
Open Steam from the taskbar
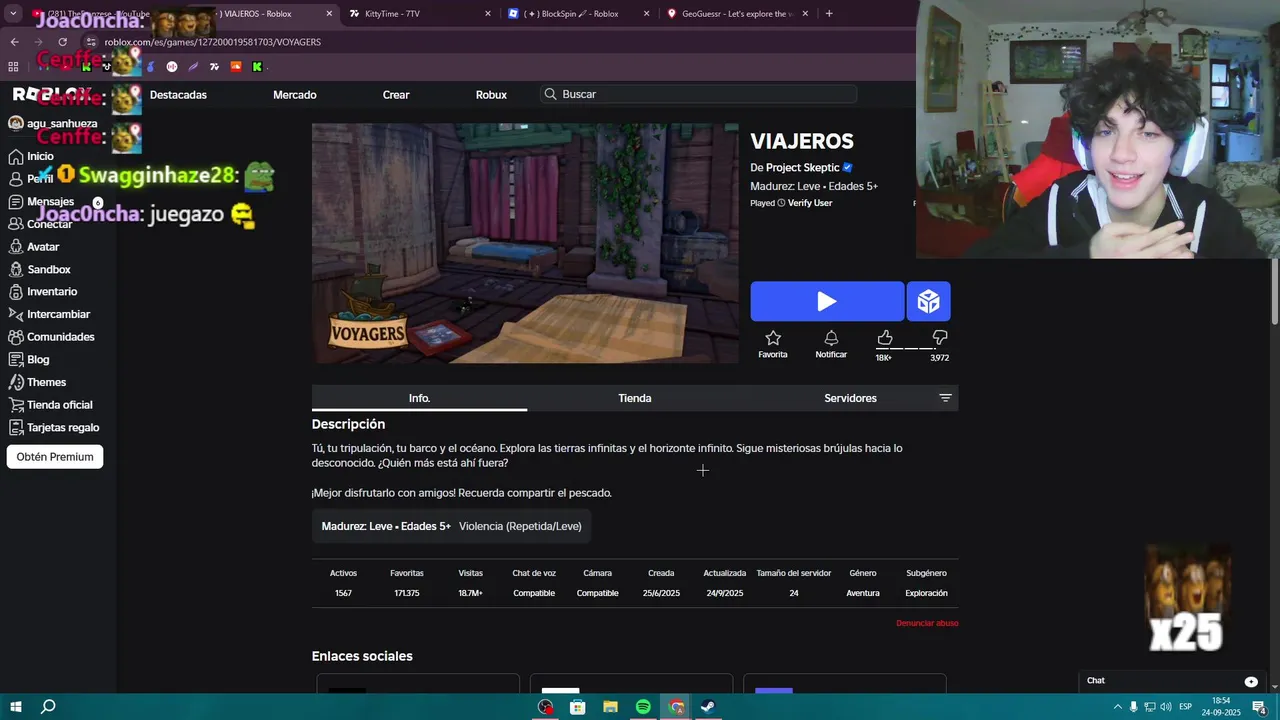coord(707,707)
